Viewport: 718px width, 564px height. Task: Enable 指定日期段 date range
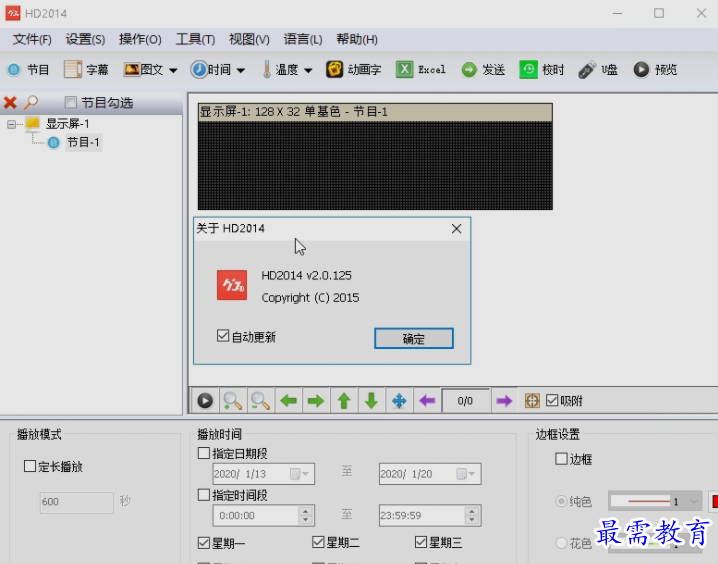tap(204, 453)
